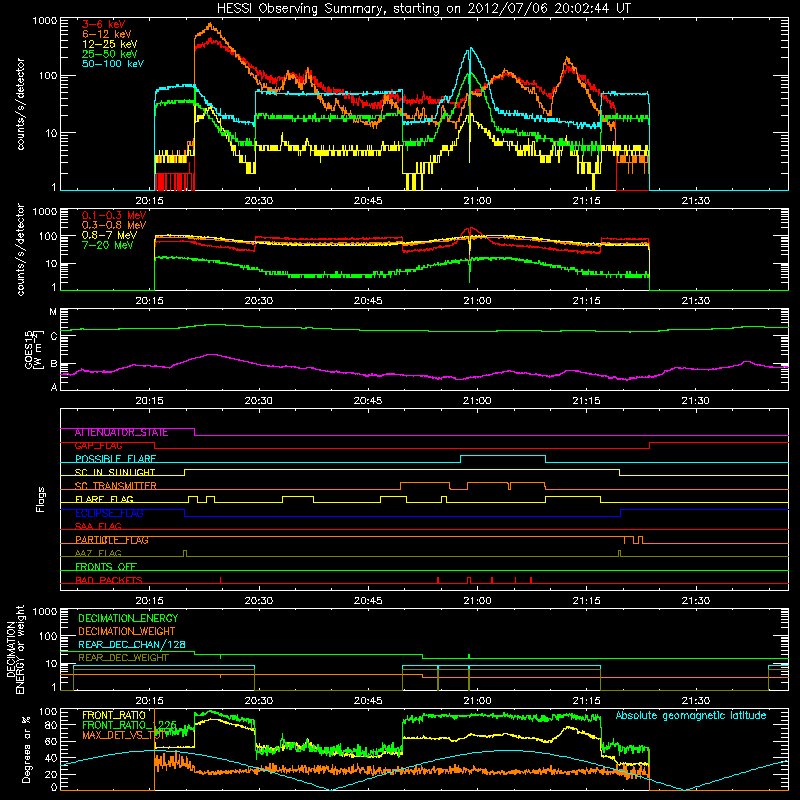Click the 0.8-7 MeV legend entry
Viewport: 800px width, 800px height.
pyautogui.click(x=109, y=235)
